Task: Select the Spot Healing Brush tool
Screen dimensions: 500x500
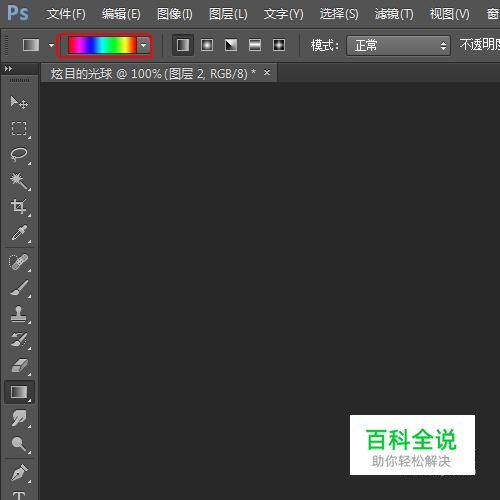Action: 19,262
